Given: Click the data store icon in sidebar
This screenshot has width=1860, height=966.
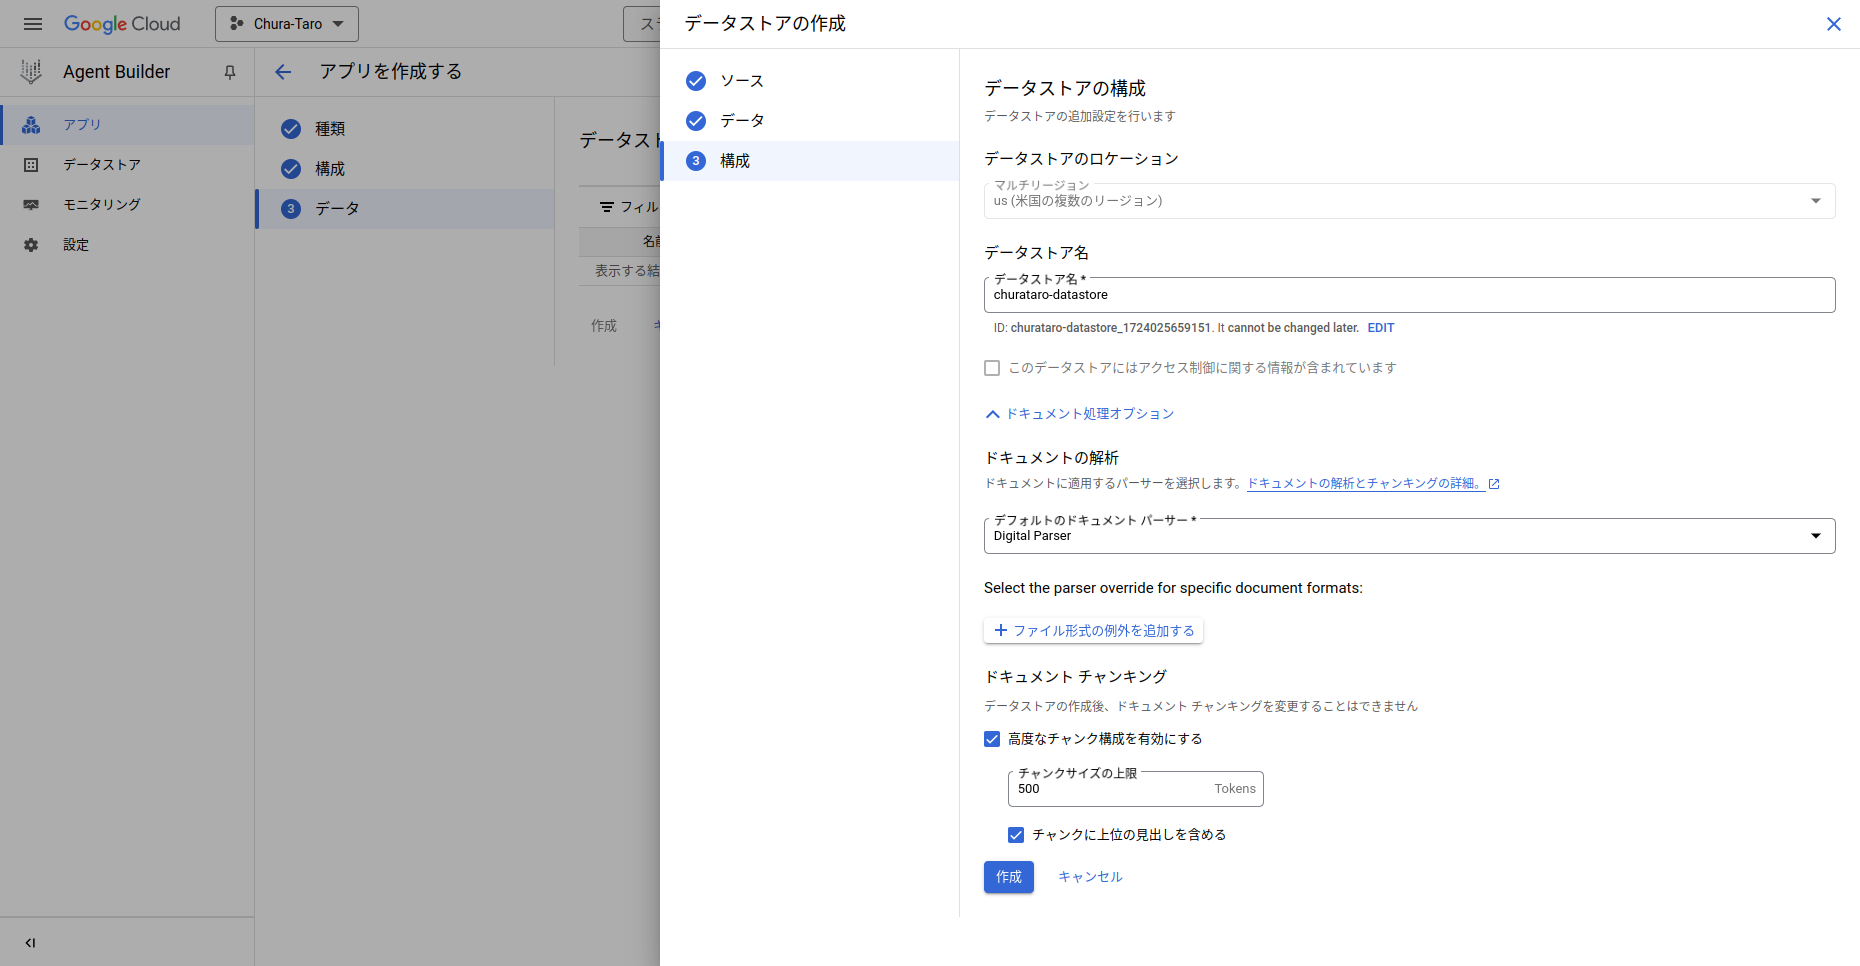Looking at the screenshot, I should pos(31,165).
